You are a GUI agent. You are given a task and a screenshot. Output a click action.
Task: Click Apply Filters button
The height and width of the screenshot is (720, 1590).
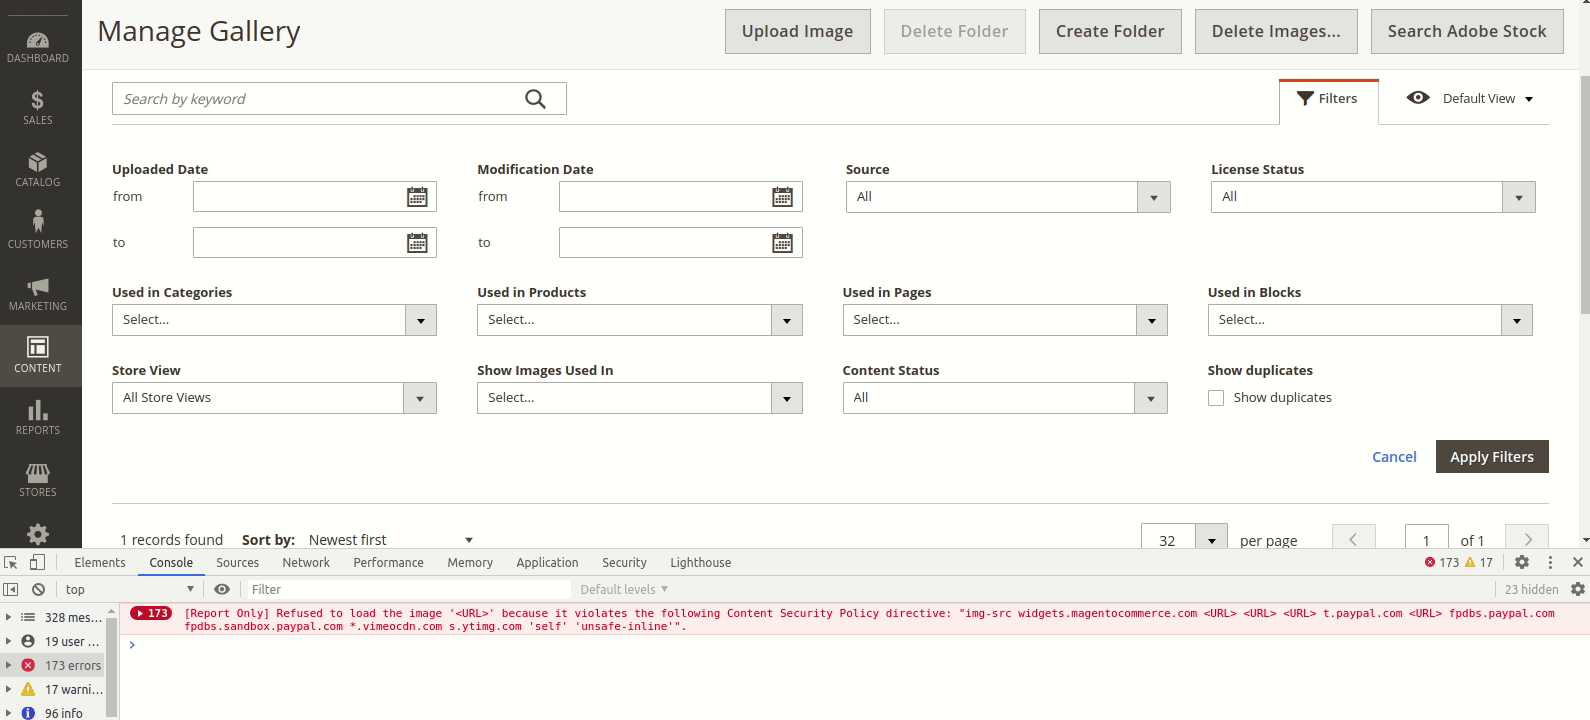point(1492,456)
